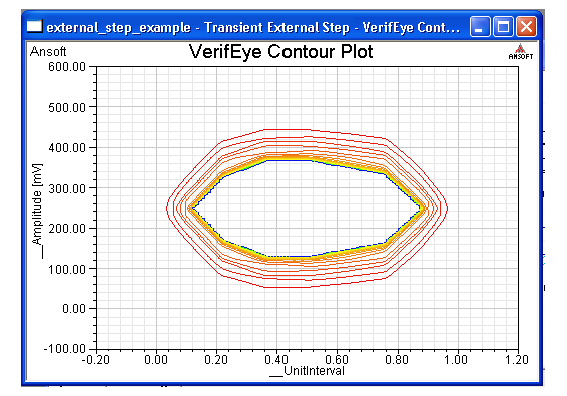Maximize the VerifEye Contour Plot window

(503, 27)
